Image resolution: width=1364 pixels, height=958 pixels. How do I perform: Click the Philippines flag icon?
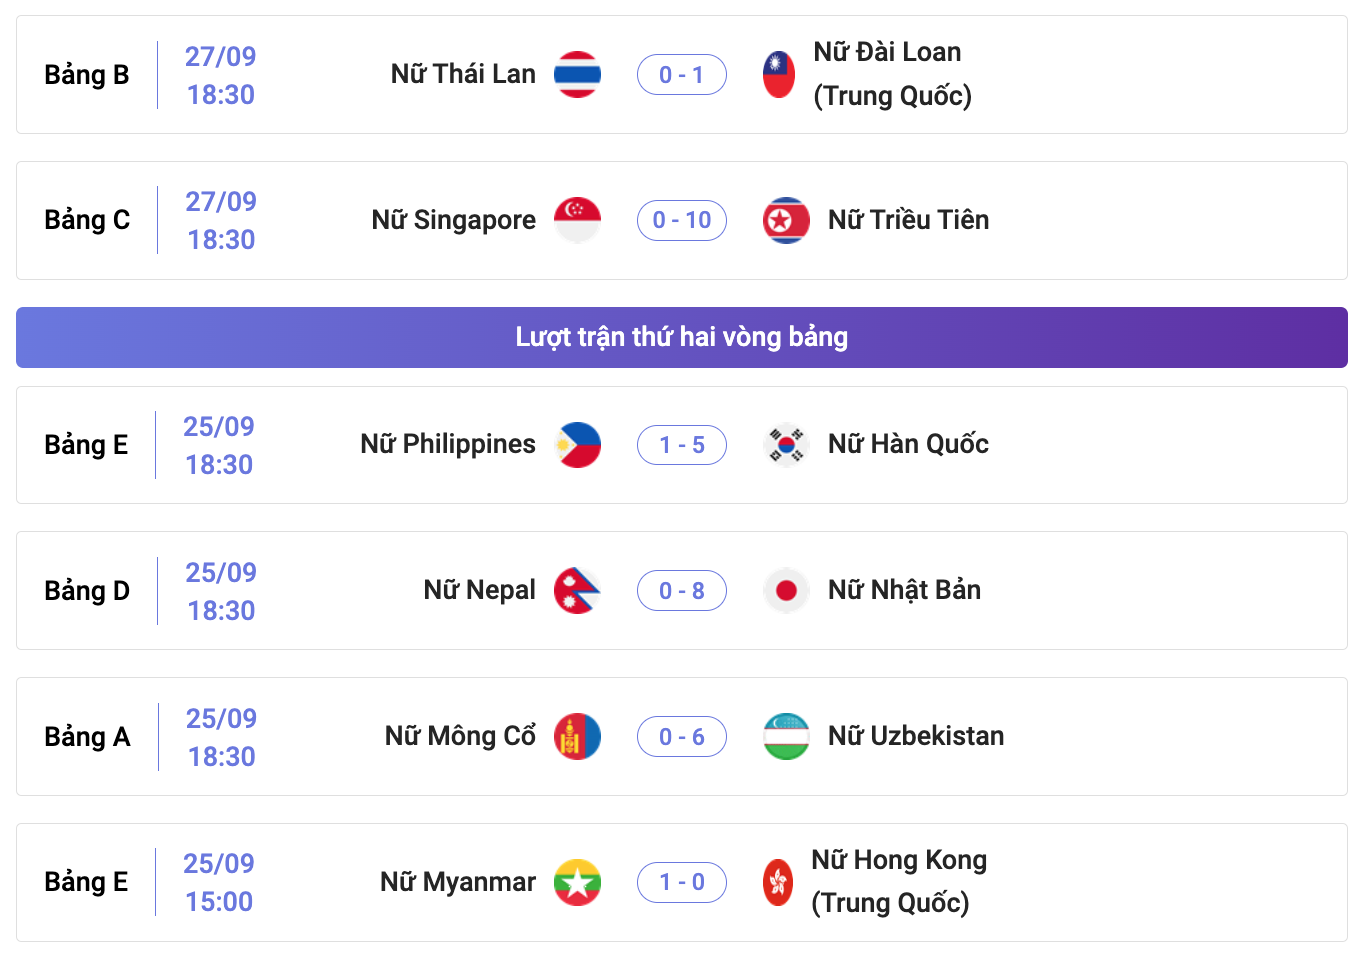tap(578, 445)
